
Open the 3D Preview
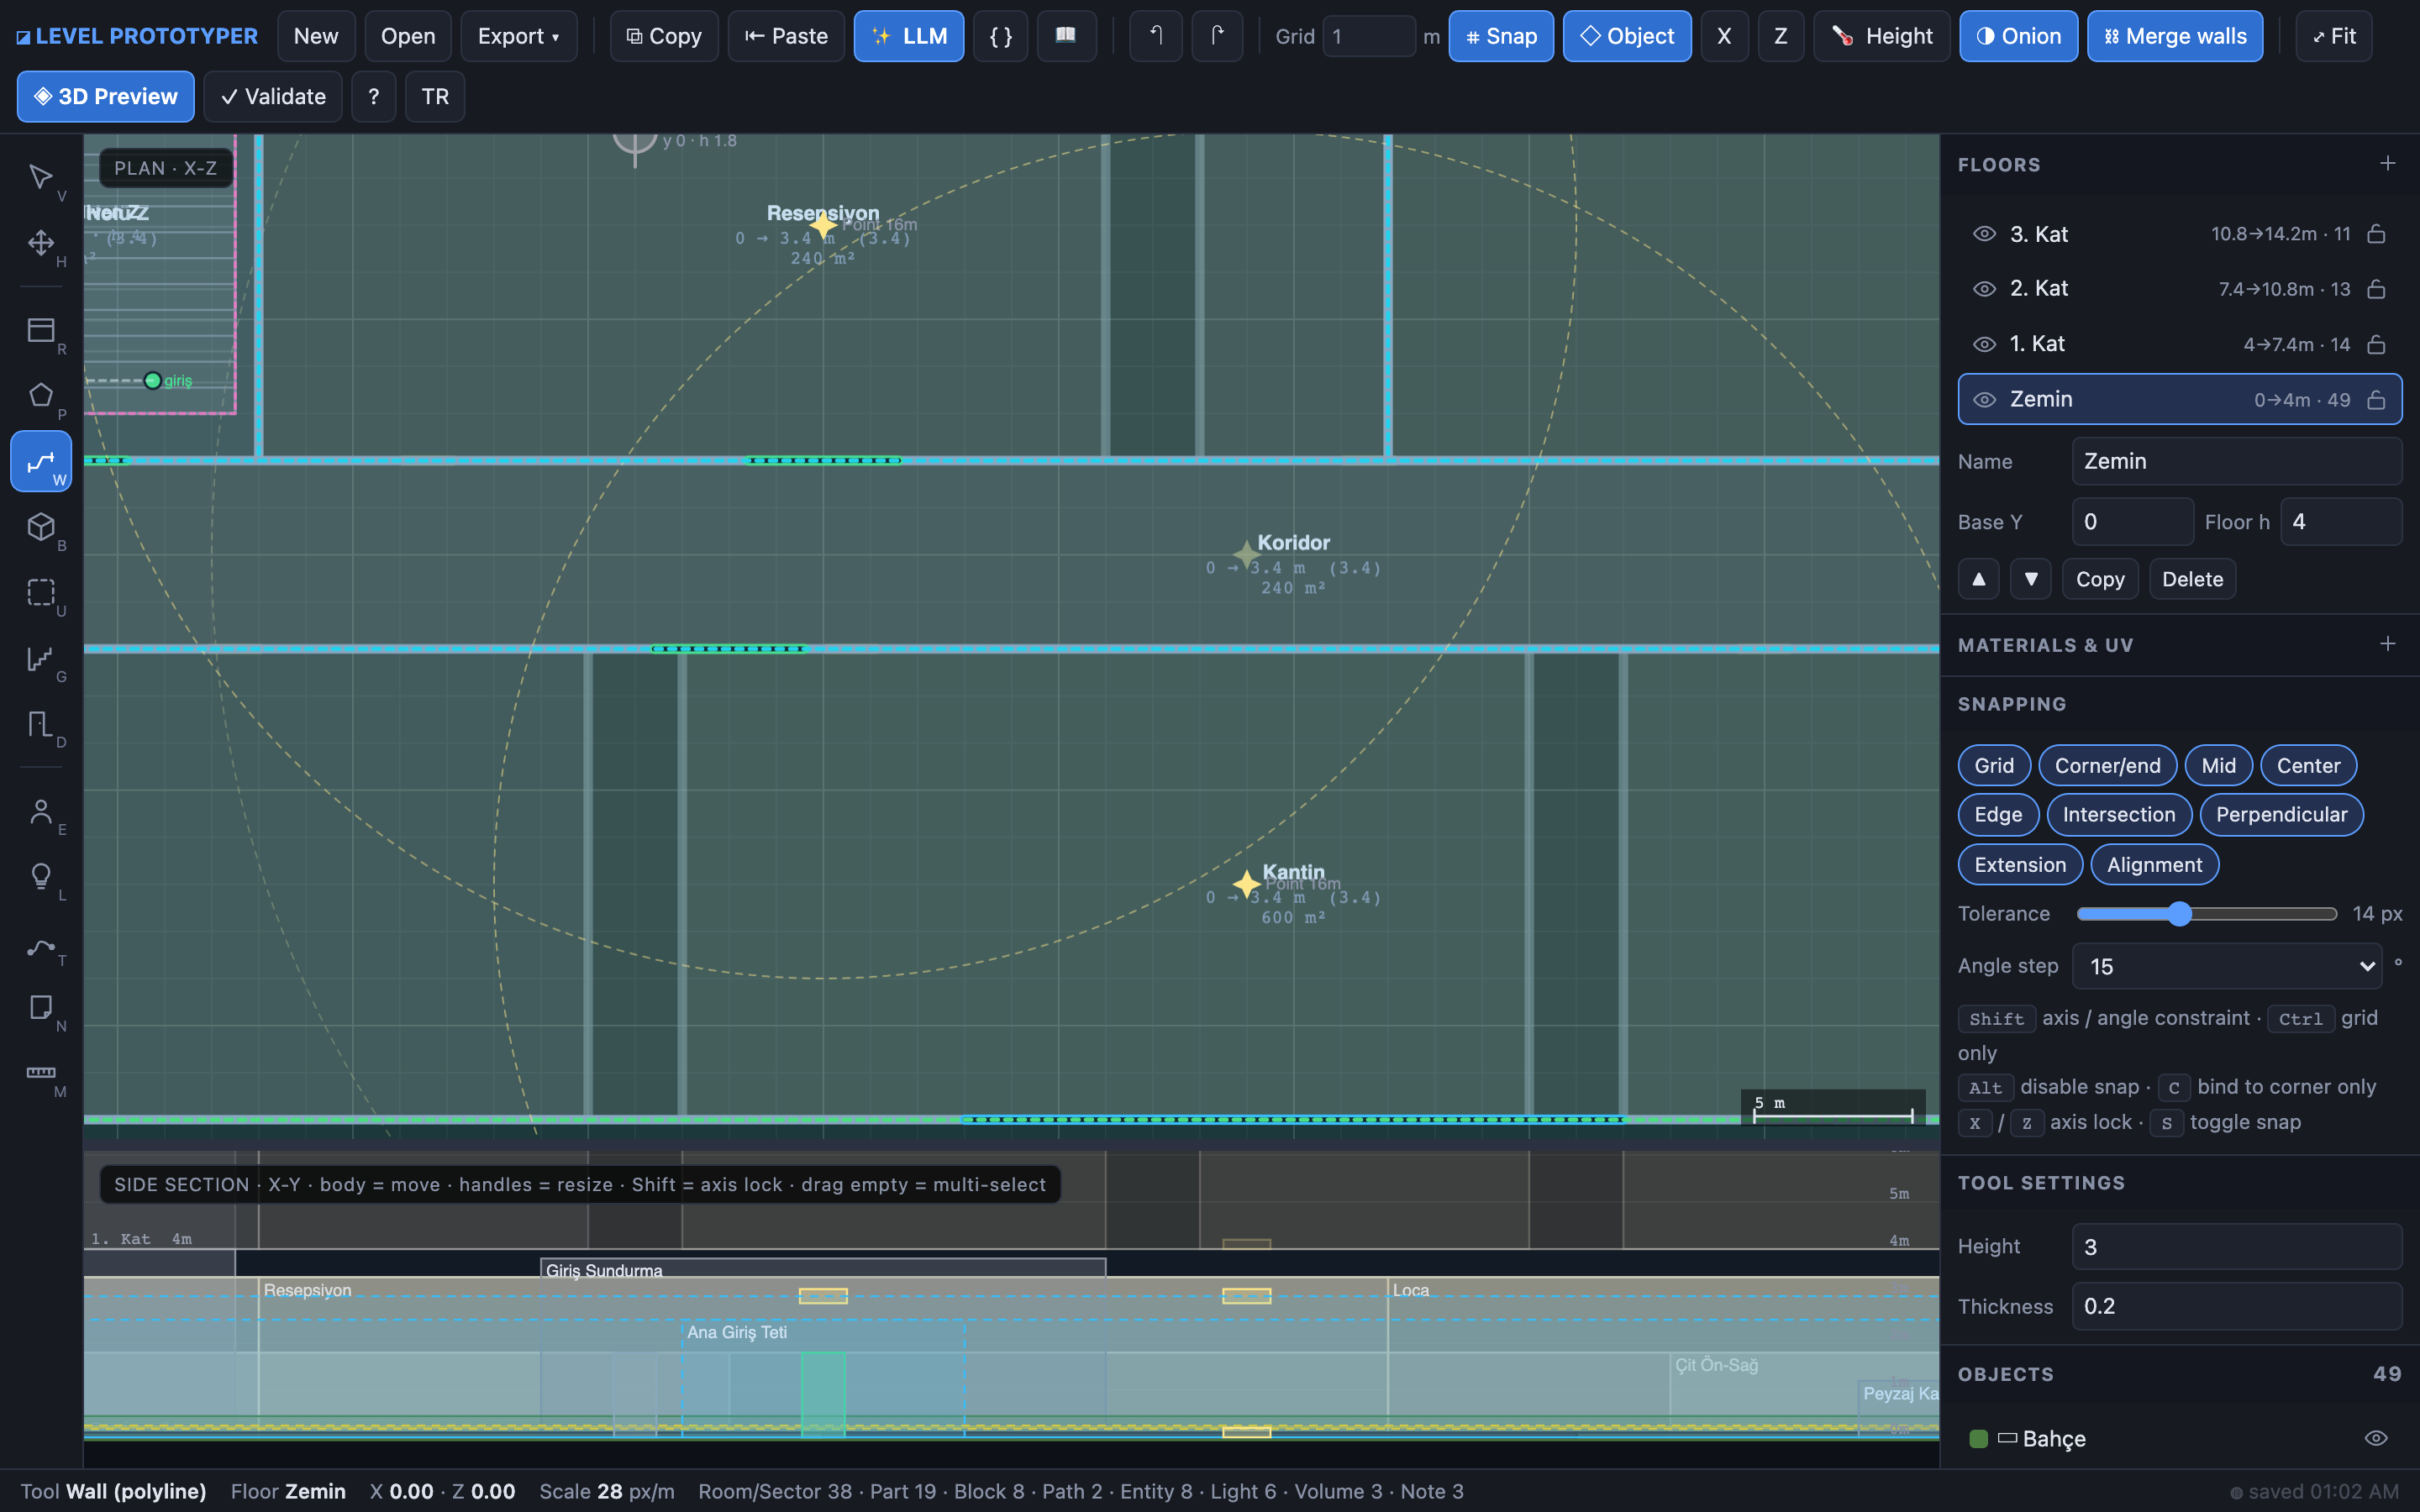(105, 97)
